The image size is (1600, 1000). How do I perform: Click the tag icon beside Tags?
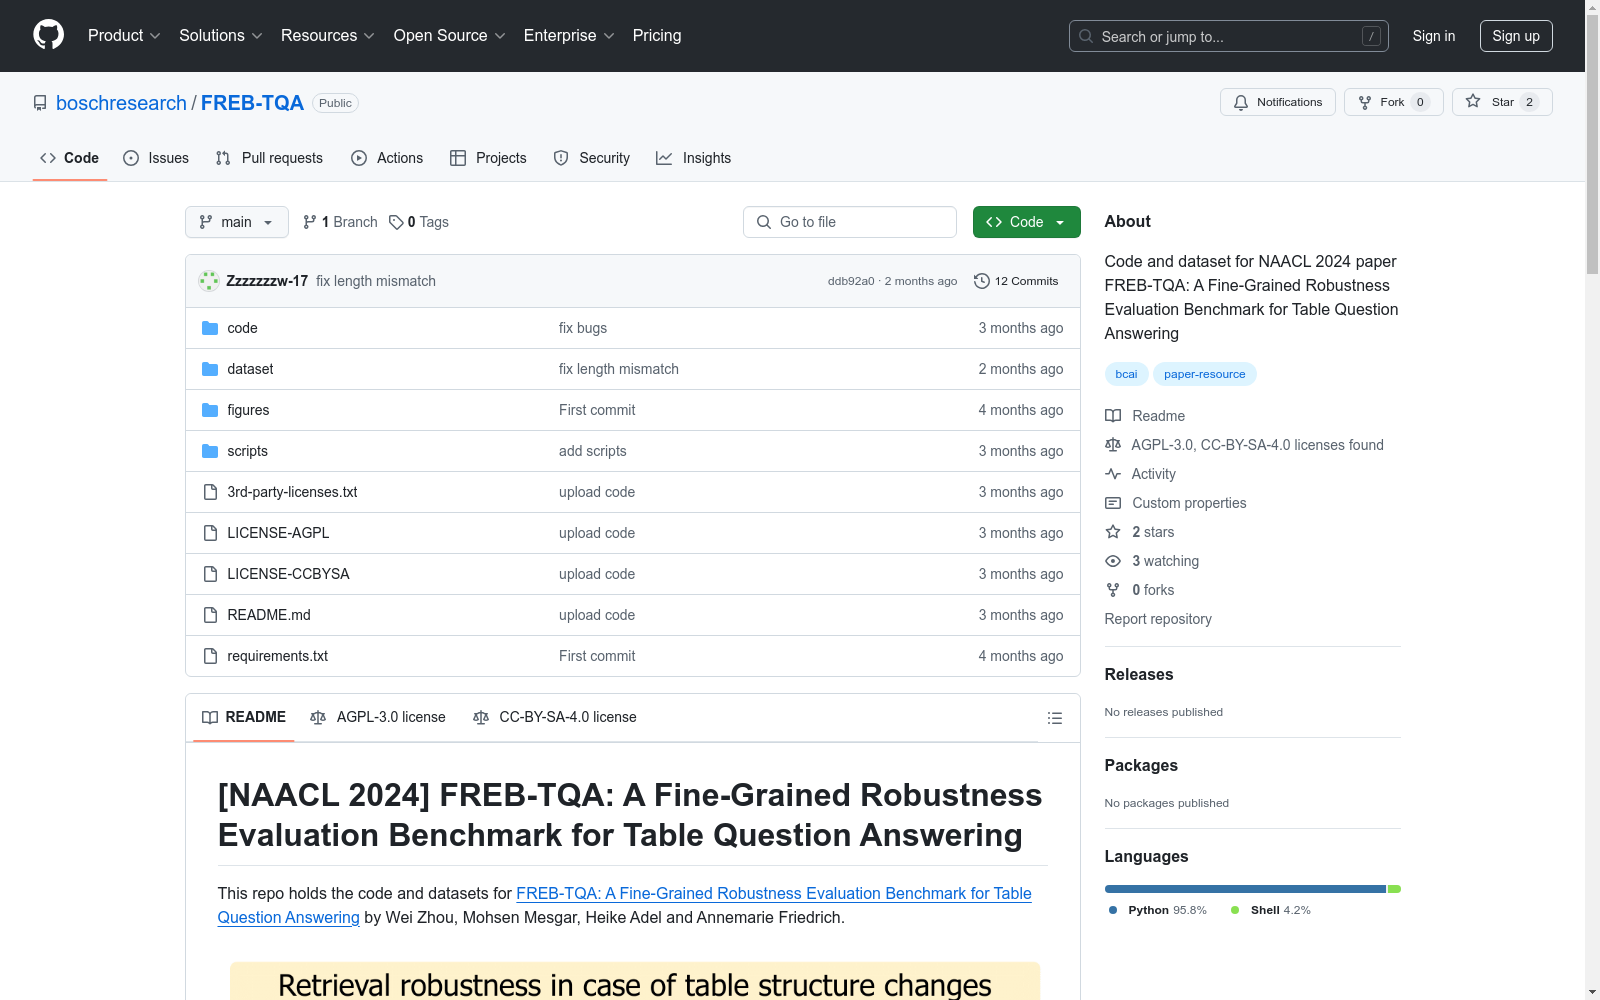[396, 222]
